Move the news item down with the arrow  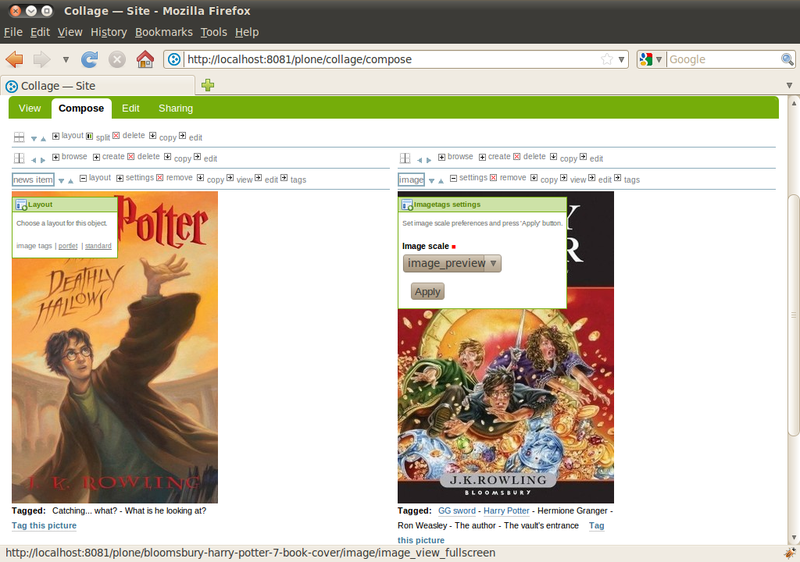pyautogui.click(x=61, y=181)
